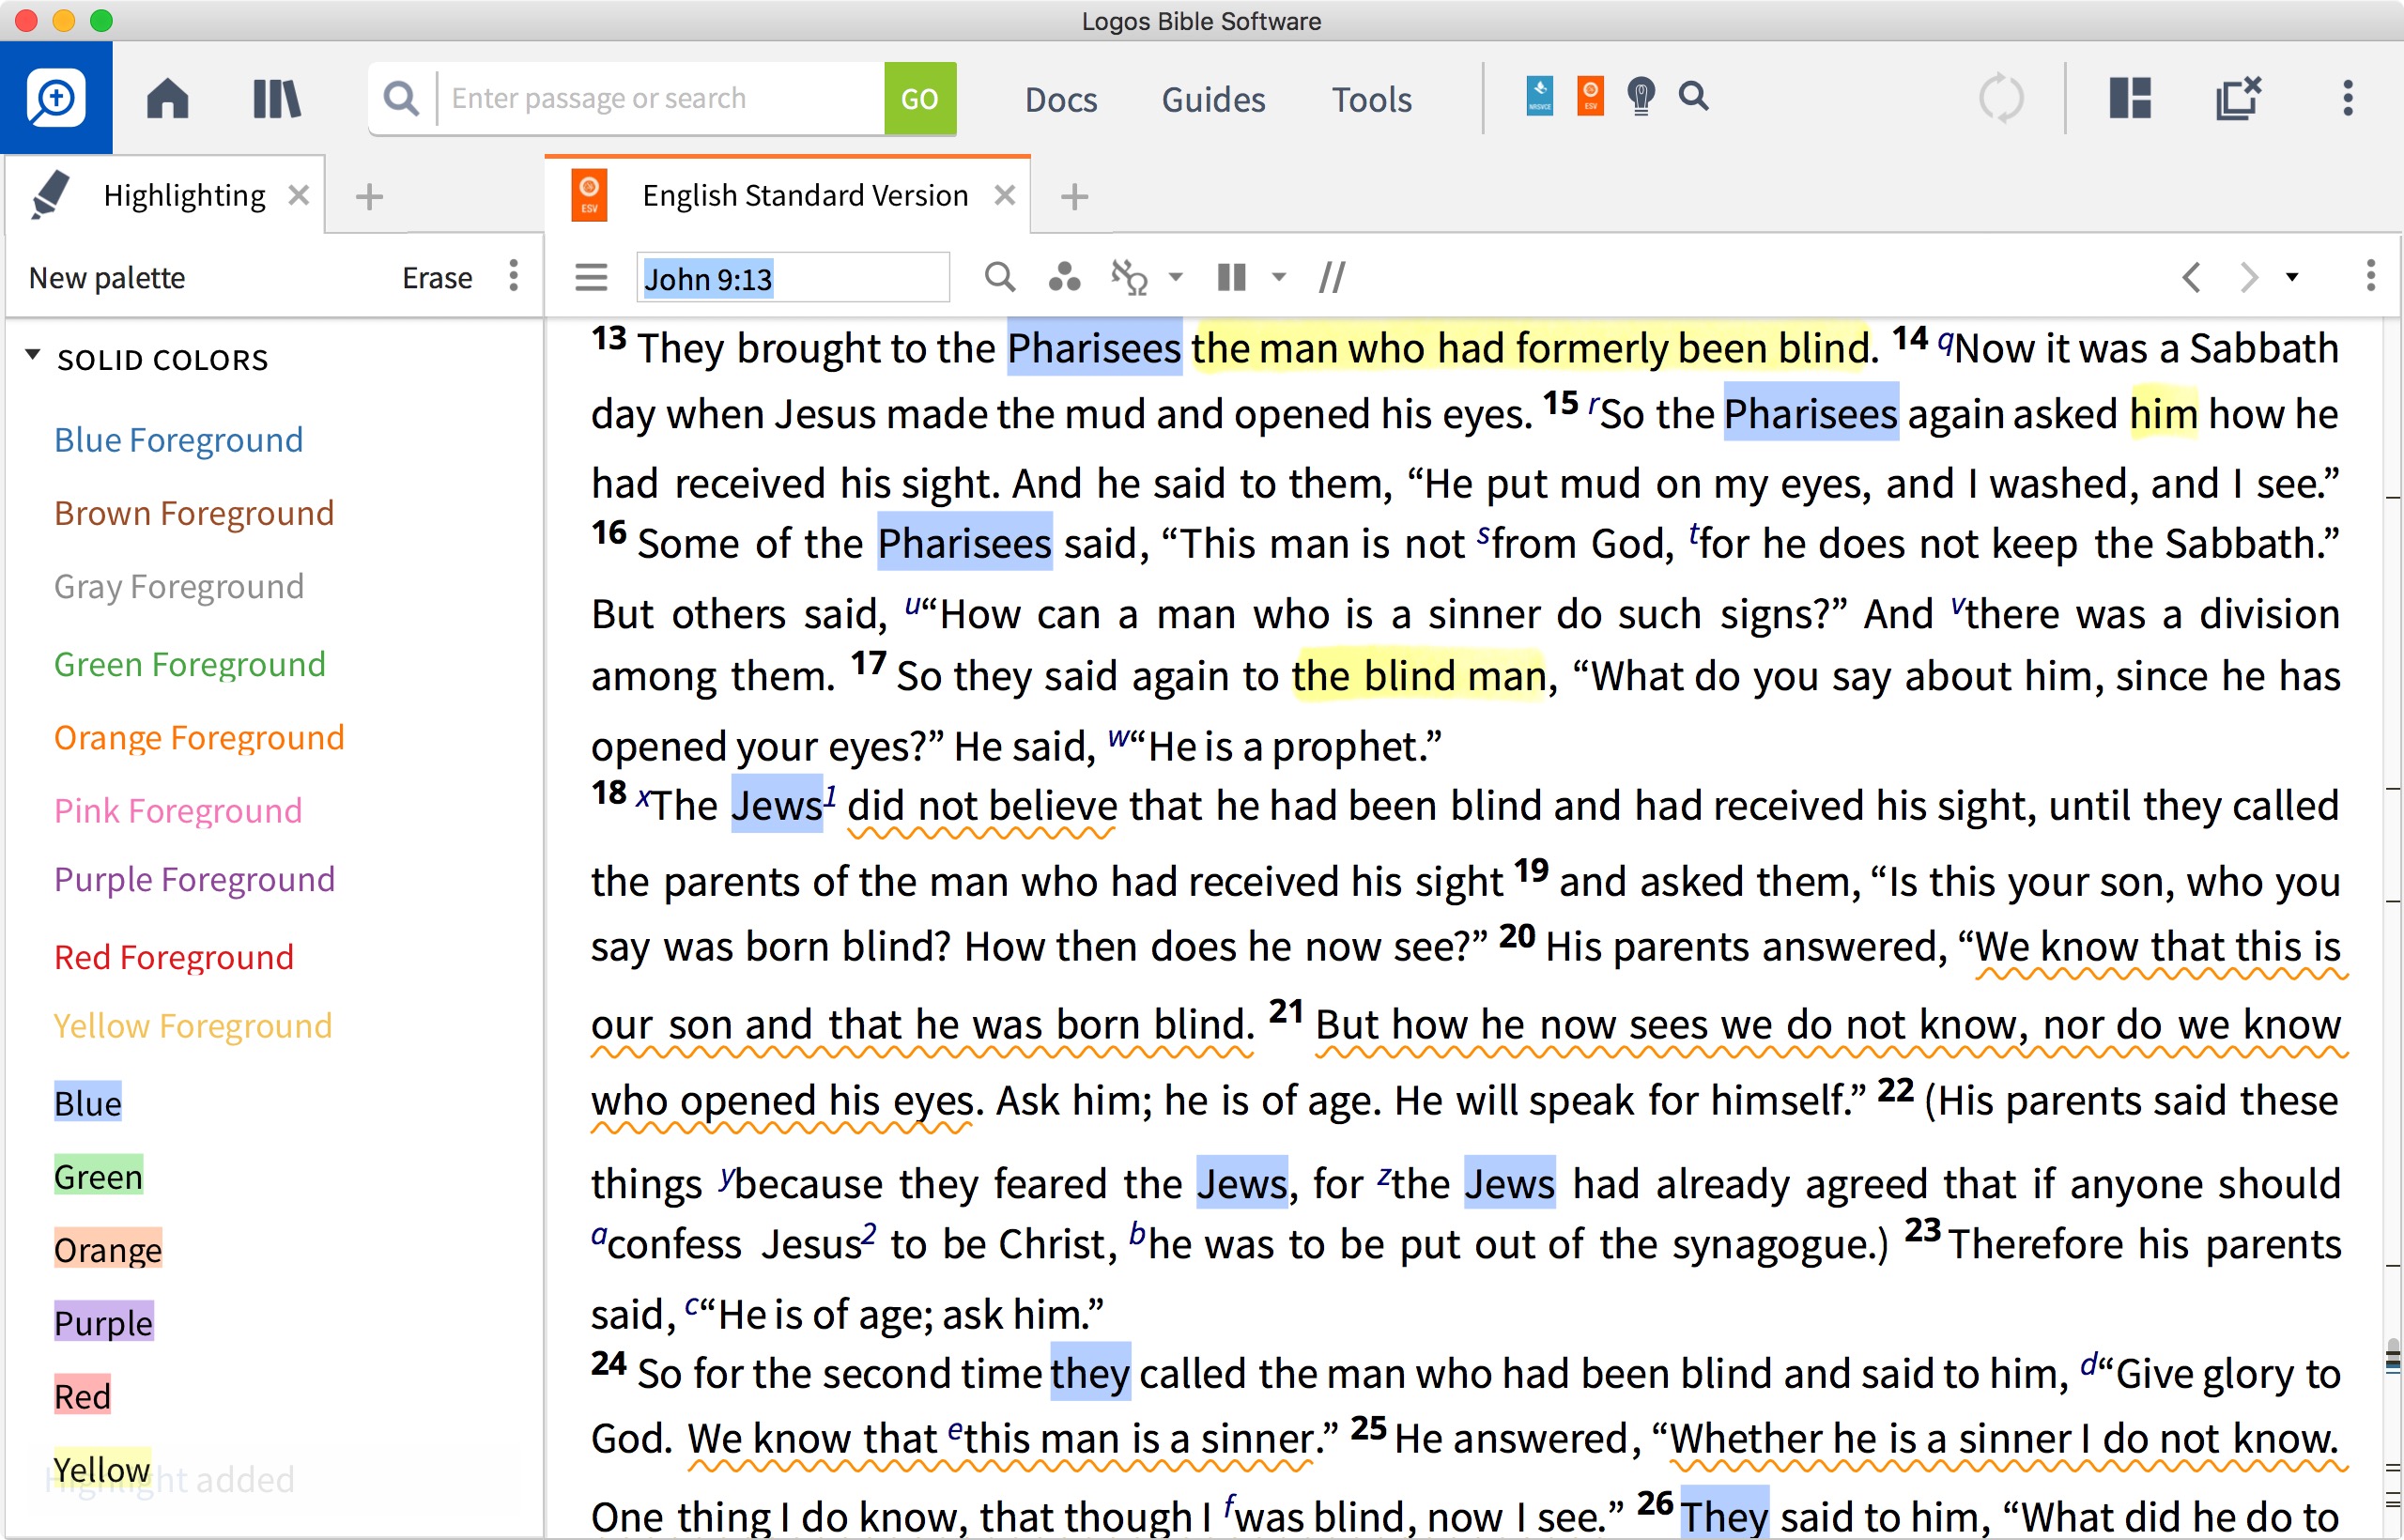2404x1540 pixels.
Task: Select Red Foreground highlight style
Action: coord(173,956)
